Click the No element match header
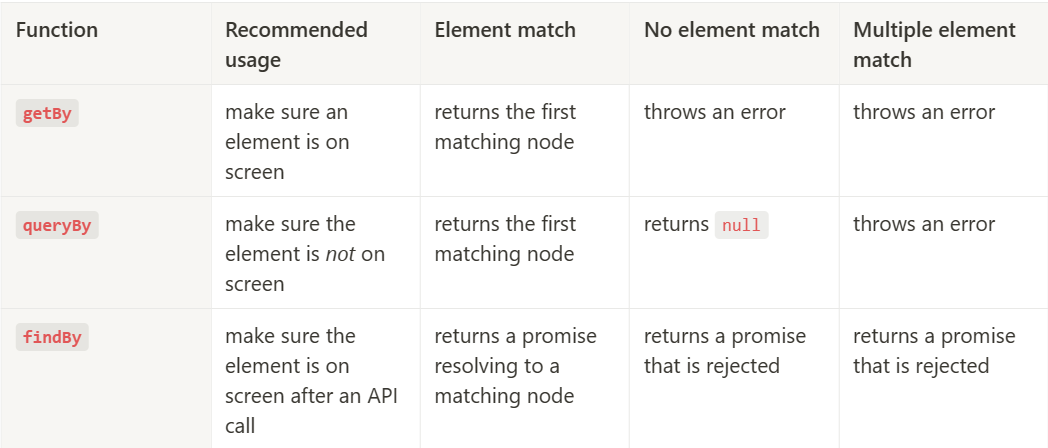Screen dimensions: 1048x448 point(731,30)
